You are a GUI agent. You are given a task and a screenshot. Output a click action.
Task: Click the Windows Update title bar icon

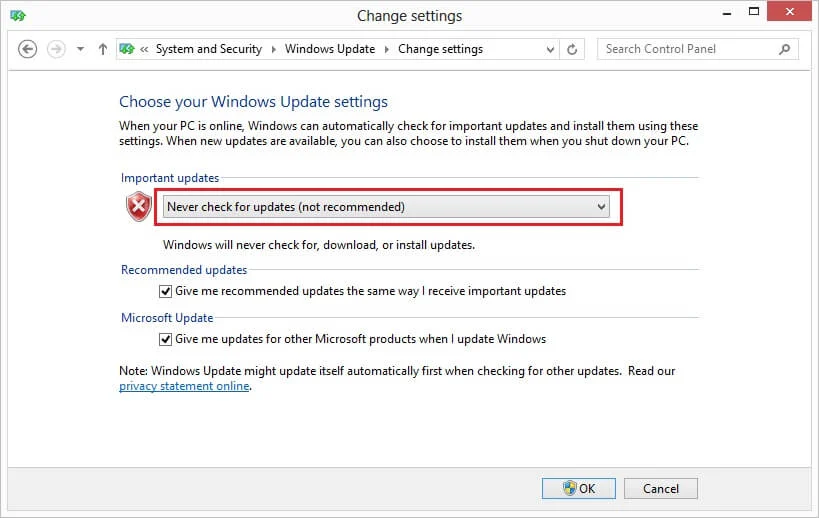tap(18, 16)
